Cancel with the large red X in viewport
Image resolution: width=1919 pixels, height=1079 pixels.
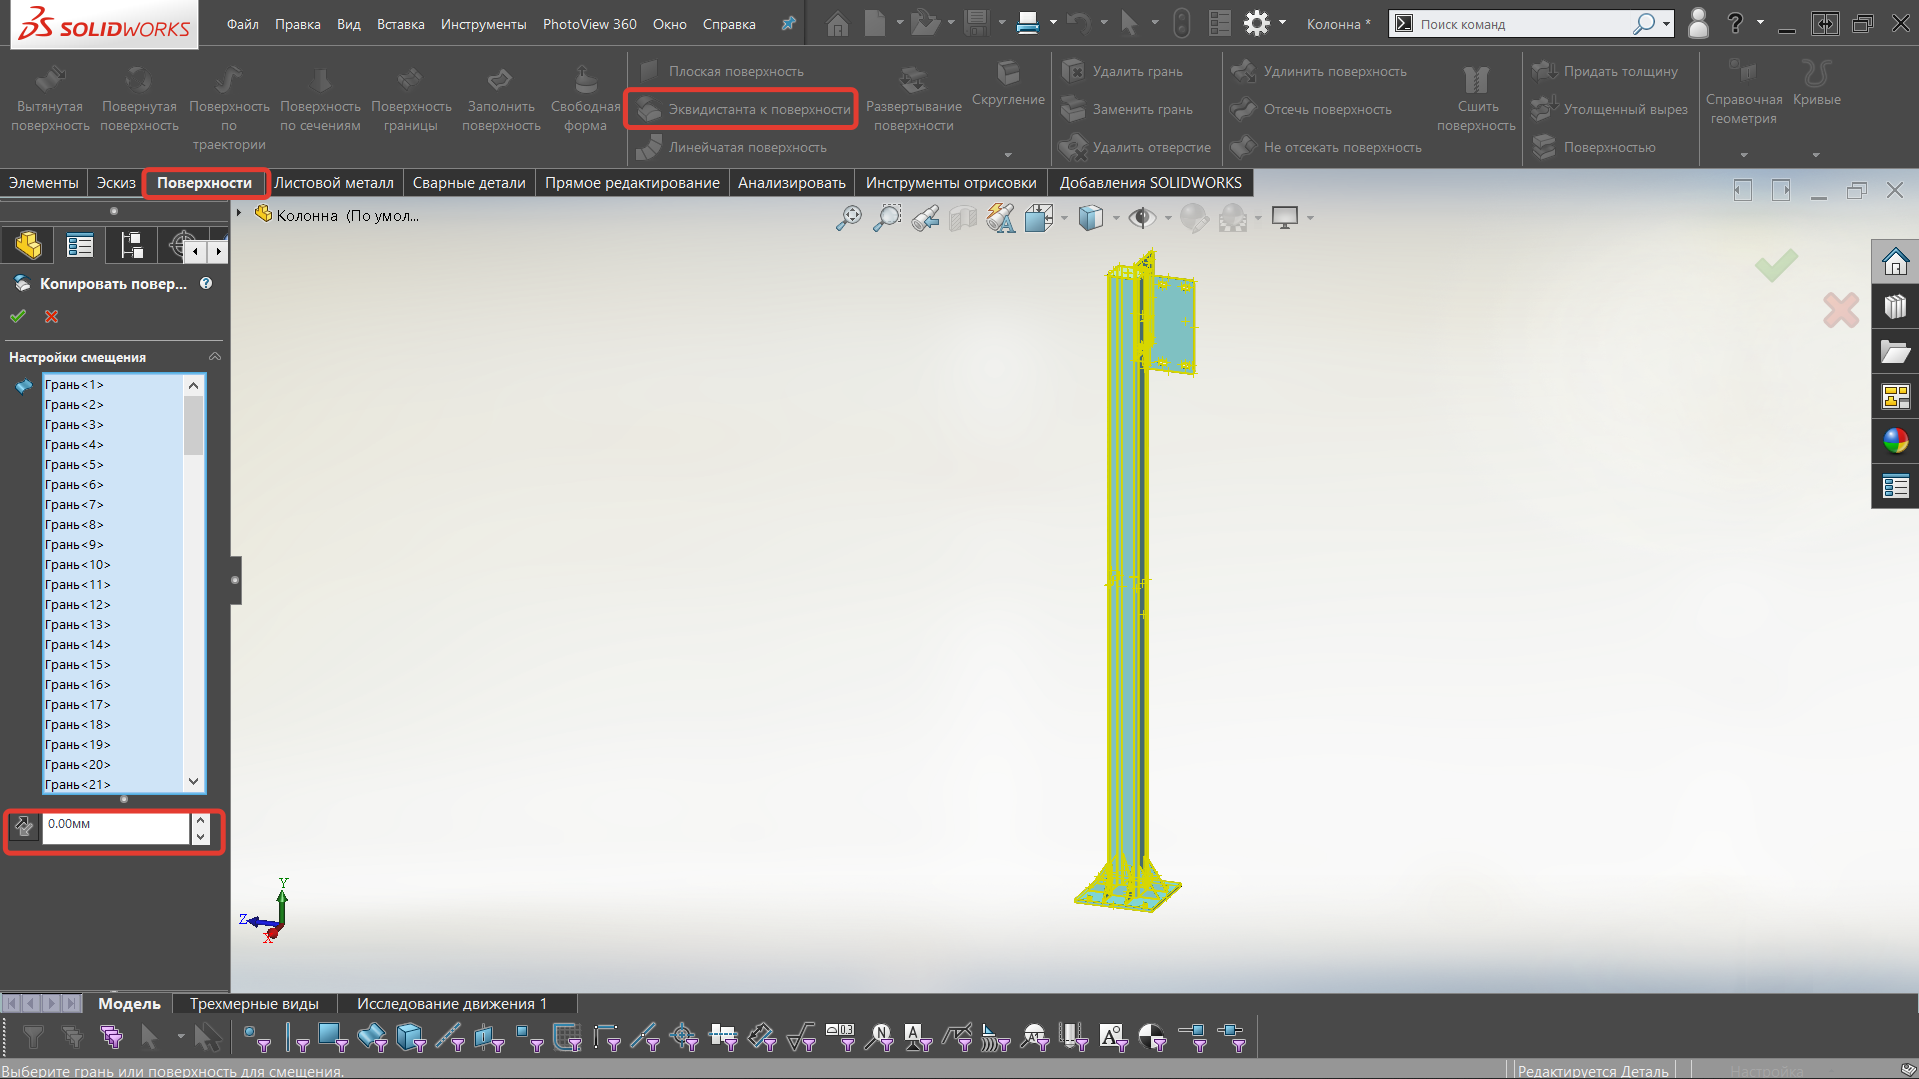(x=1840, y=310)
